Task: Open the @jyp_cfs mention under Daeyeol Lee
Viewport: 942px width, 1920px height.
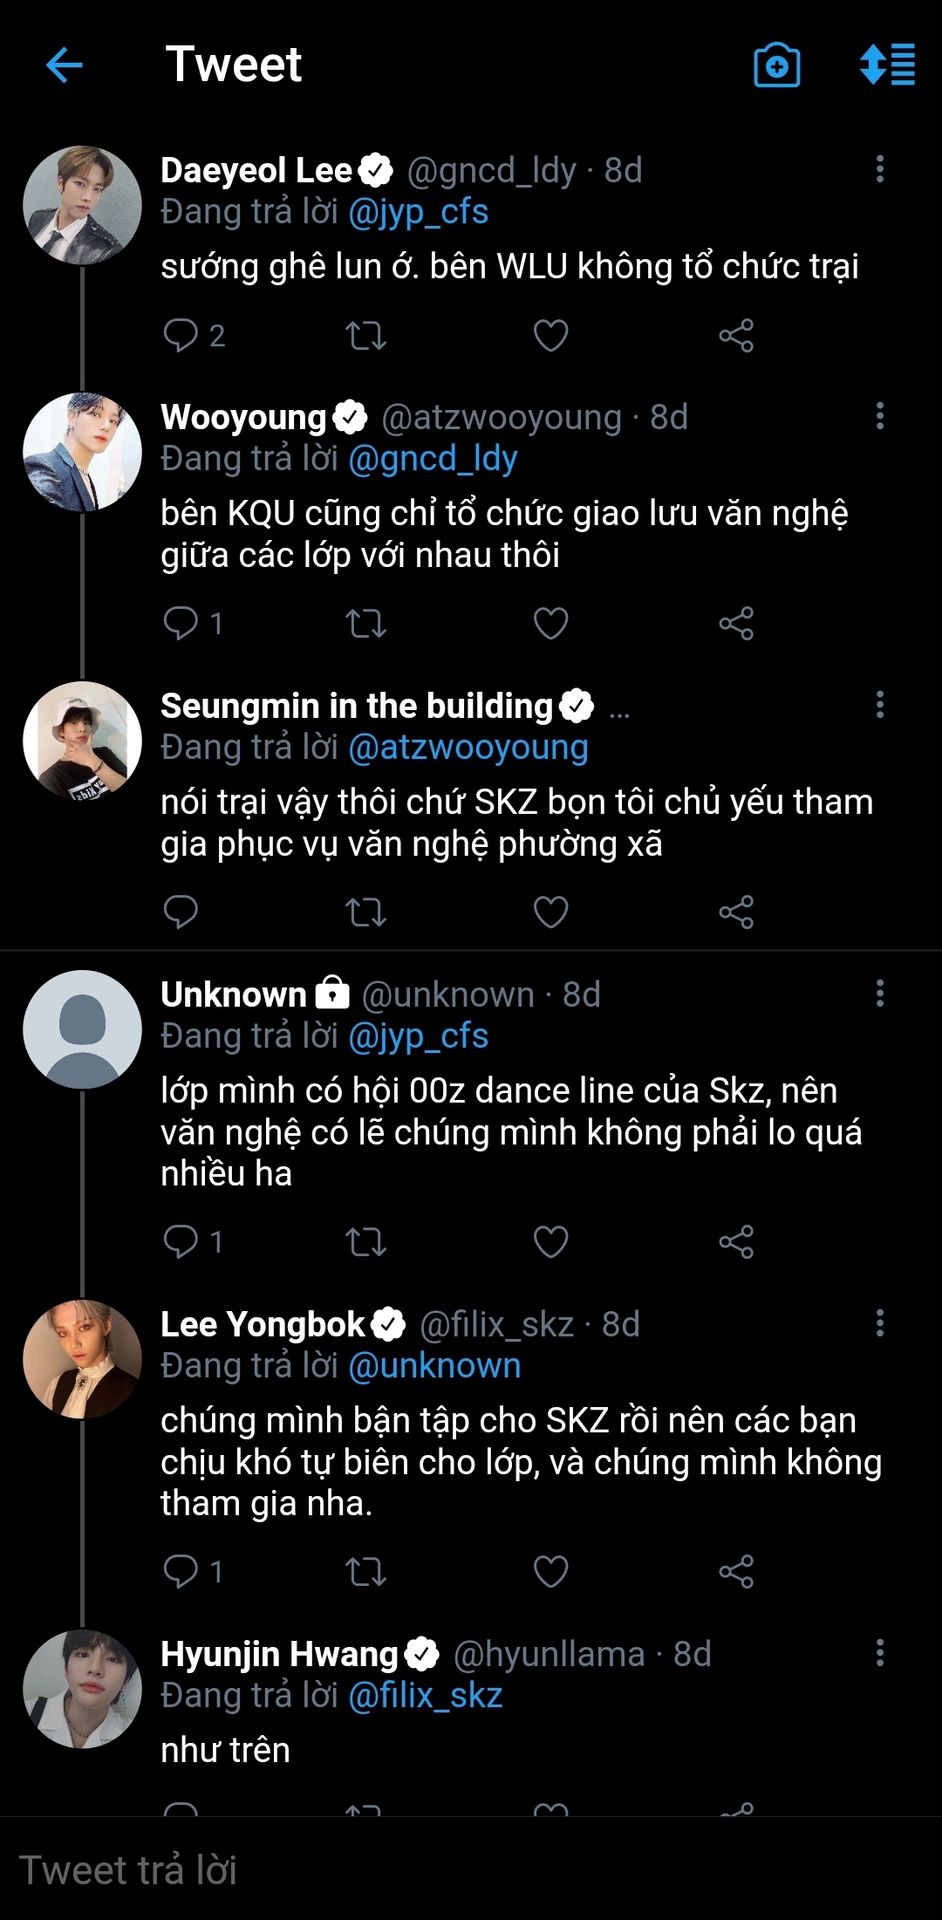Action: (x=418, y=212)
